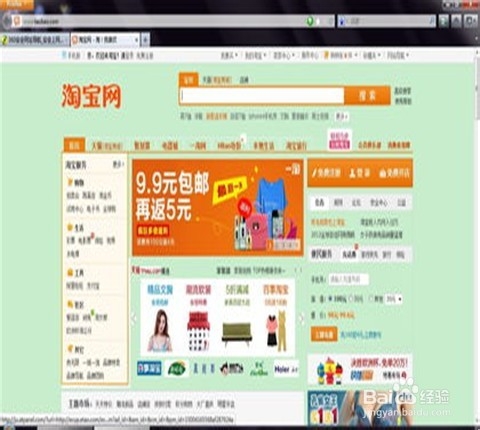Click the green shield icon in address bar
The width and height of the screenshot is (480, 430).
click(310, 22)
